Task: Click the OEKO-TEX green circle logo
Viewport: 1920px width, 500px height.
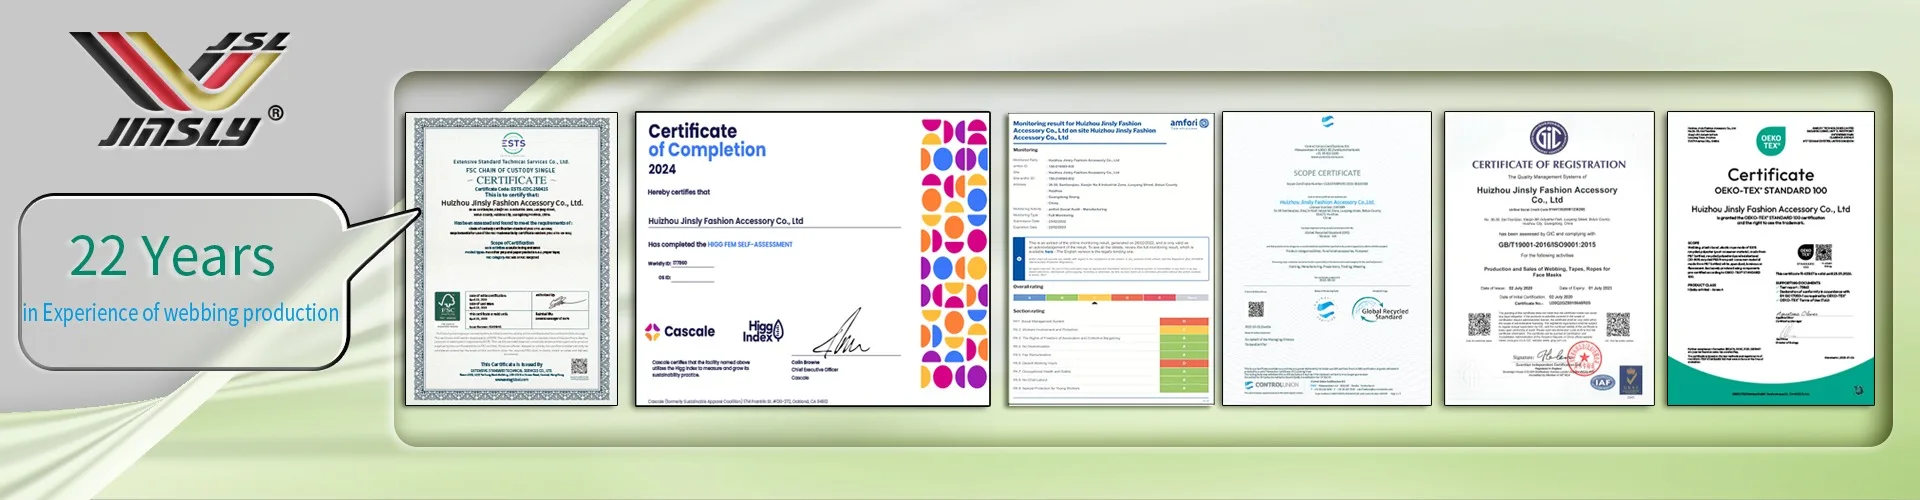Action: pyautogui.click(x=1771, y=143)
